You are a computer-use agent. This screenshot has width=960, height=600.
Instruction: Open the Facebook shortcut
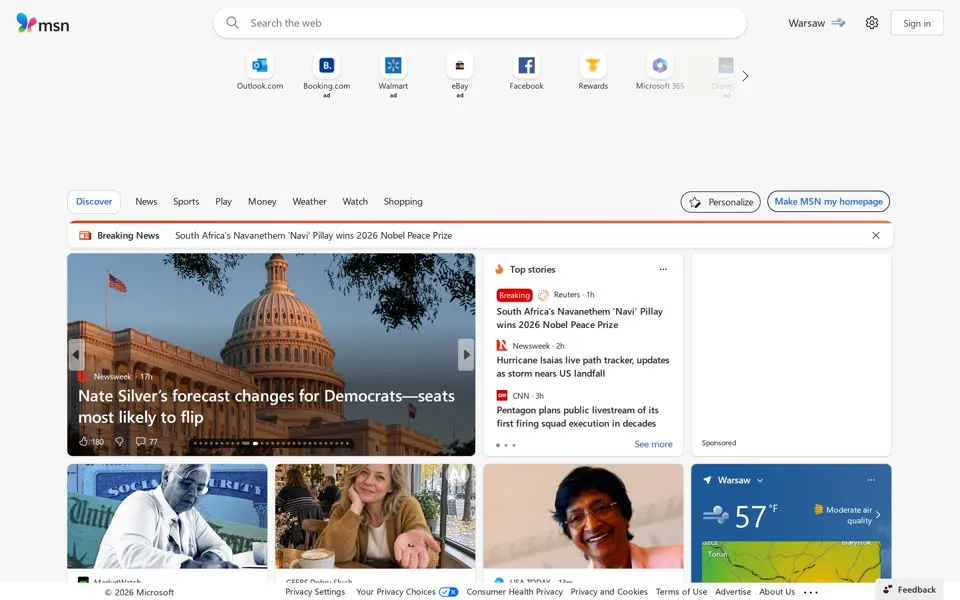pos(527,72)
